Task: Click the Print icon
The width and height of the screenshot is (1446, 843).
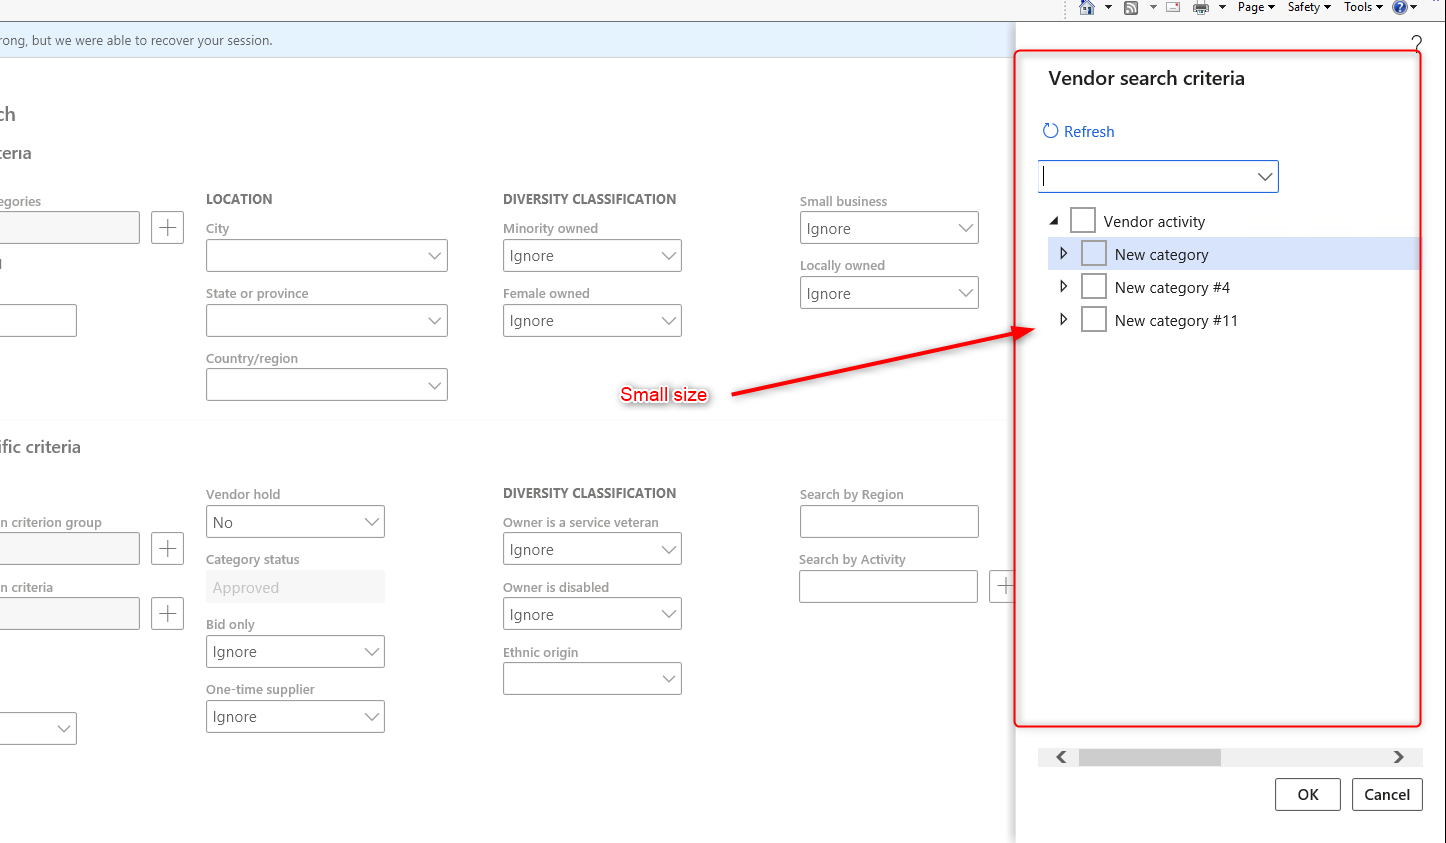Action: coord(1199,7)
